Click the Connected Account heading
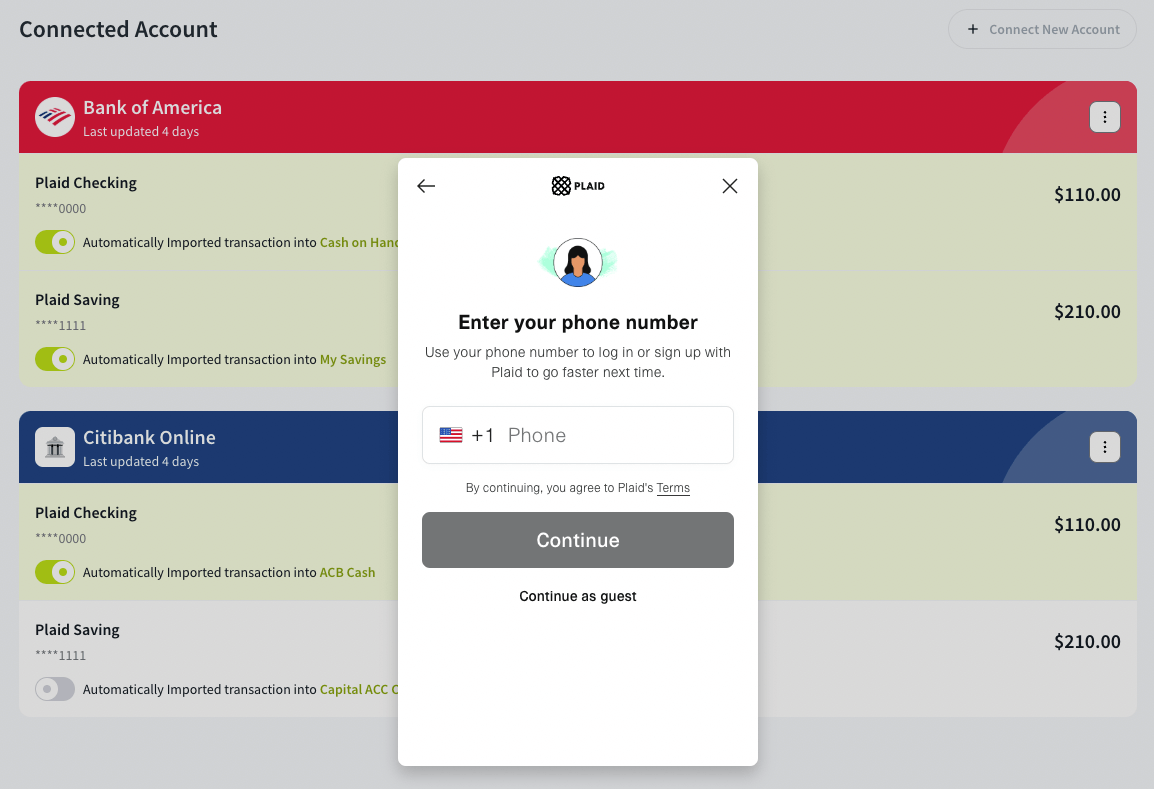 (x=118, y=29)
